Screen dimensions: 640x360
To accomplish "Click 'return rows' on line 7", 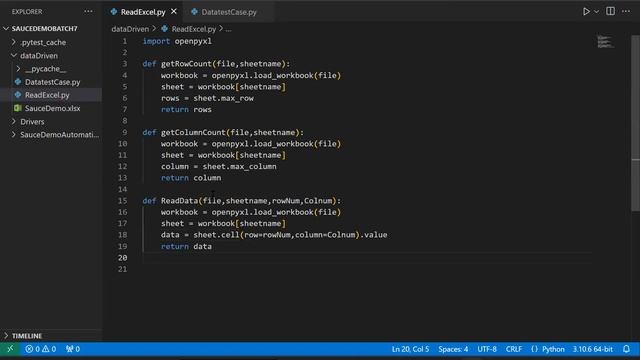I will [x=186, y=109].
